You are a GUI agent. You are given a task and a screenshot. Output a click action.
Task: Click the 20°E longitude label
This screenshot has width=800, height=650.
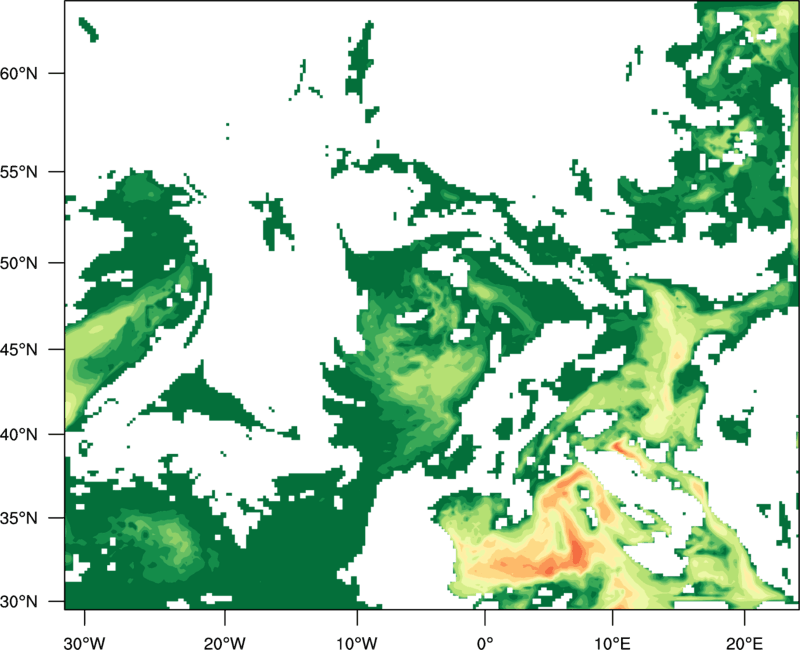744,643
